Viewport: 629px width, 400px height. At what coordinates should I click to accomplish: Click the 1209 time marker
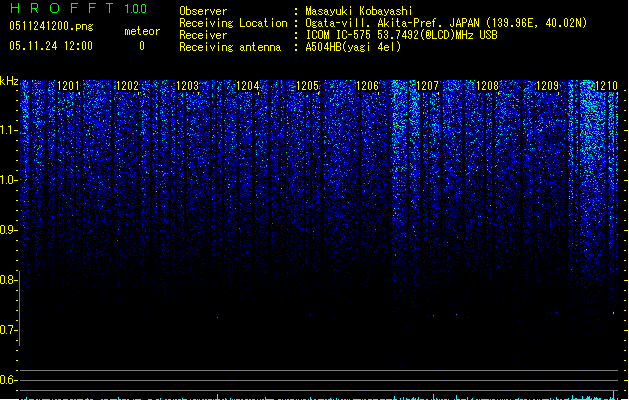pyautogui.click(x=547, y=86)
